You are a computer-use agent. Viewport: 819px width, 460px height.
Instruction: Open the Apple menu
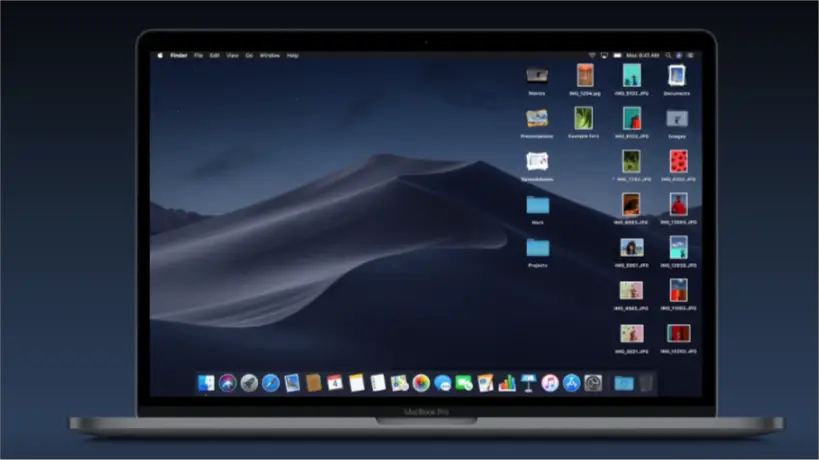click(160, 55)
